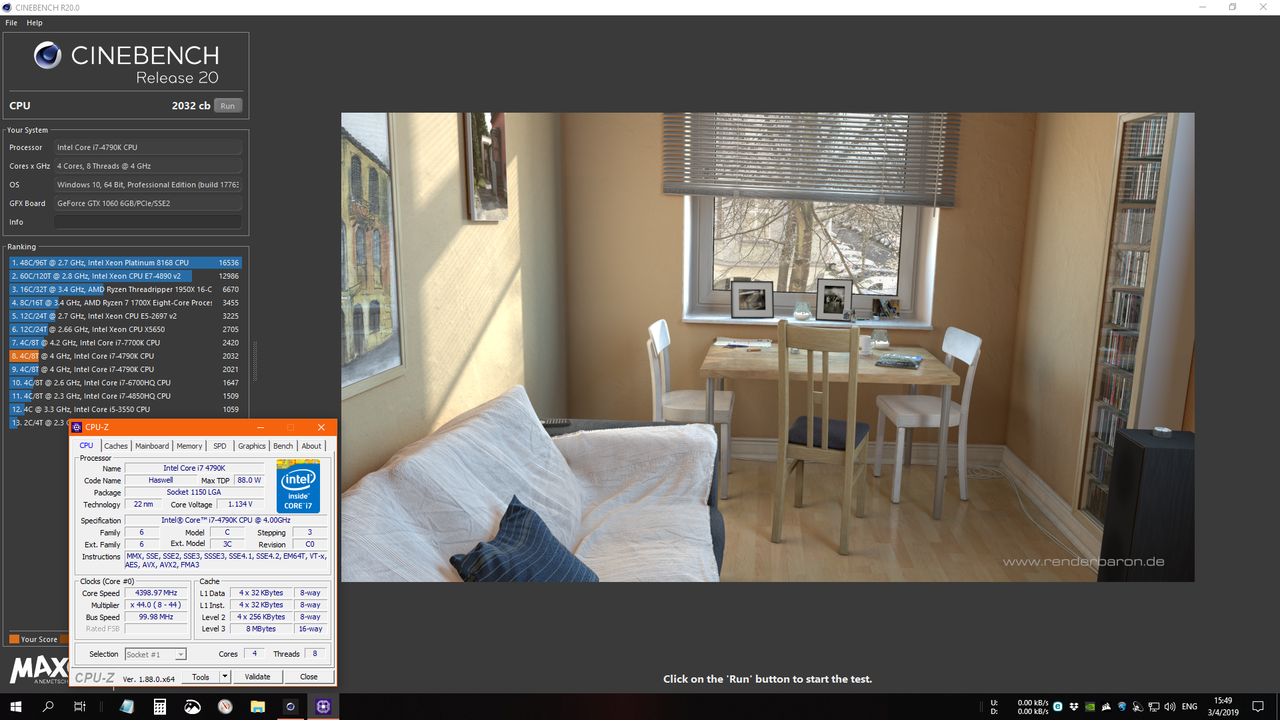Select ranking row 7 Core i7-7700K
Viewport: 1280px width, 720px height.
(x=126, y=343)
